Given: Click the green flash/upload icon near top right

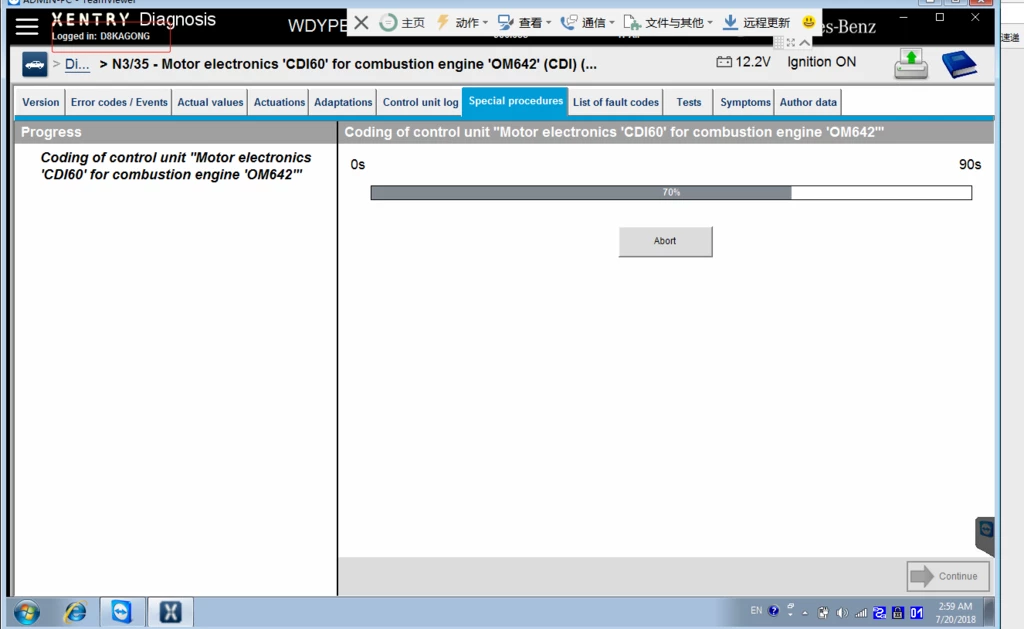Looking at the screenshot, I should [x=911, y=62].
